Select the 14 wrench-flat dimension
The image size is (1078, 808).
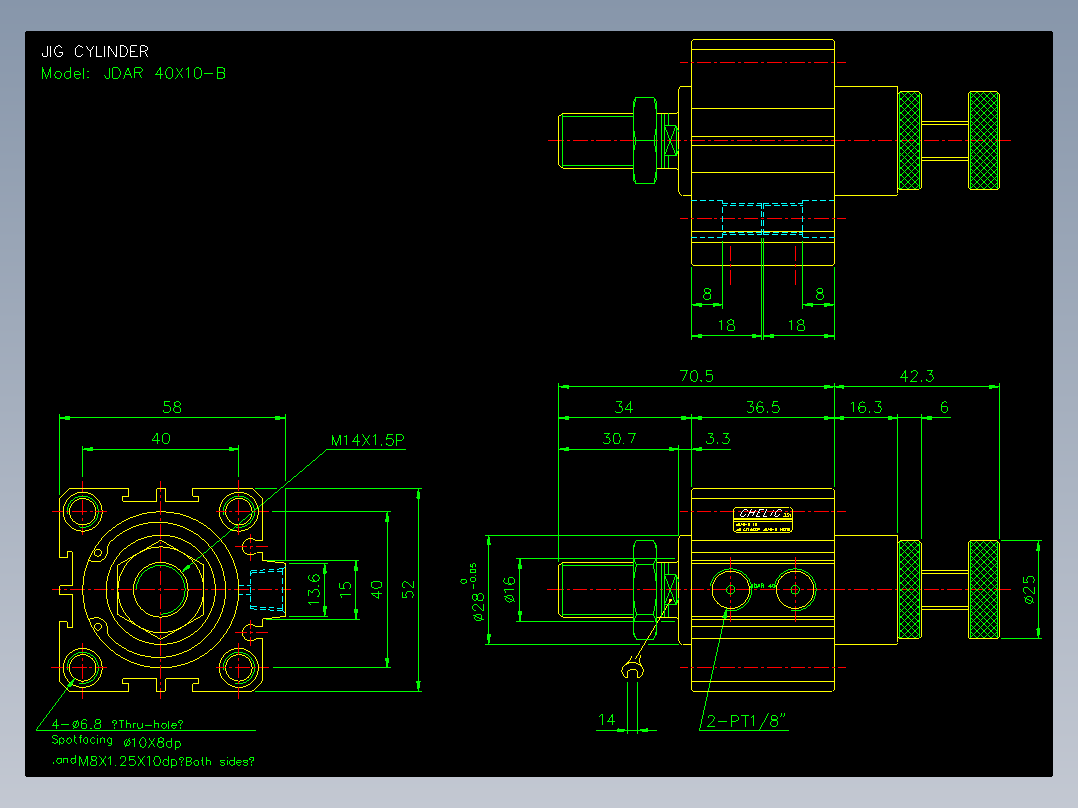[x=606, y=719]
